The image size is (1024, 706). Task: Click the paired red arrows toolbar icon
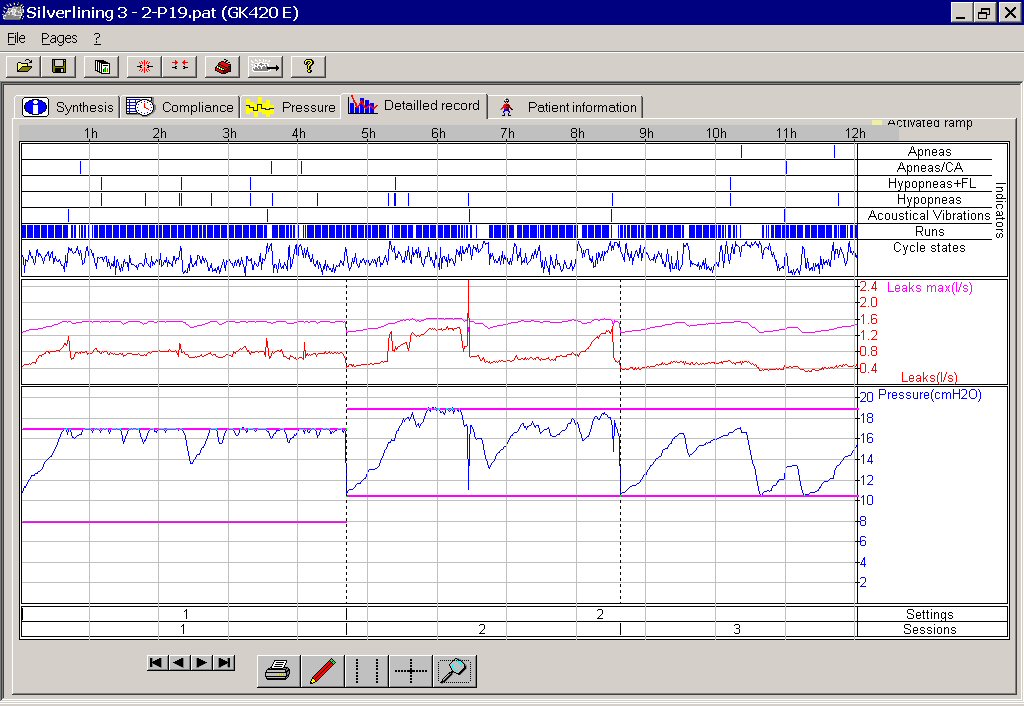[180, 66]
